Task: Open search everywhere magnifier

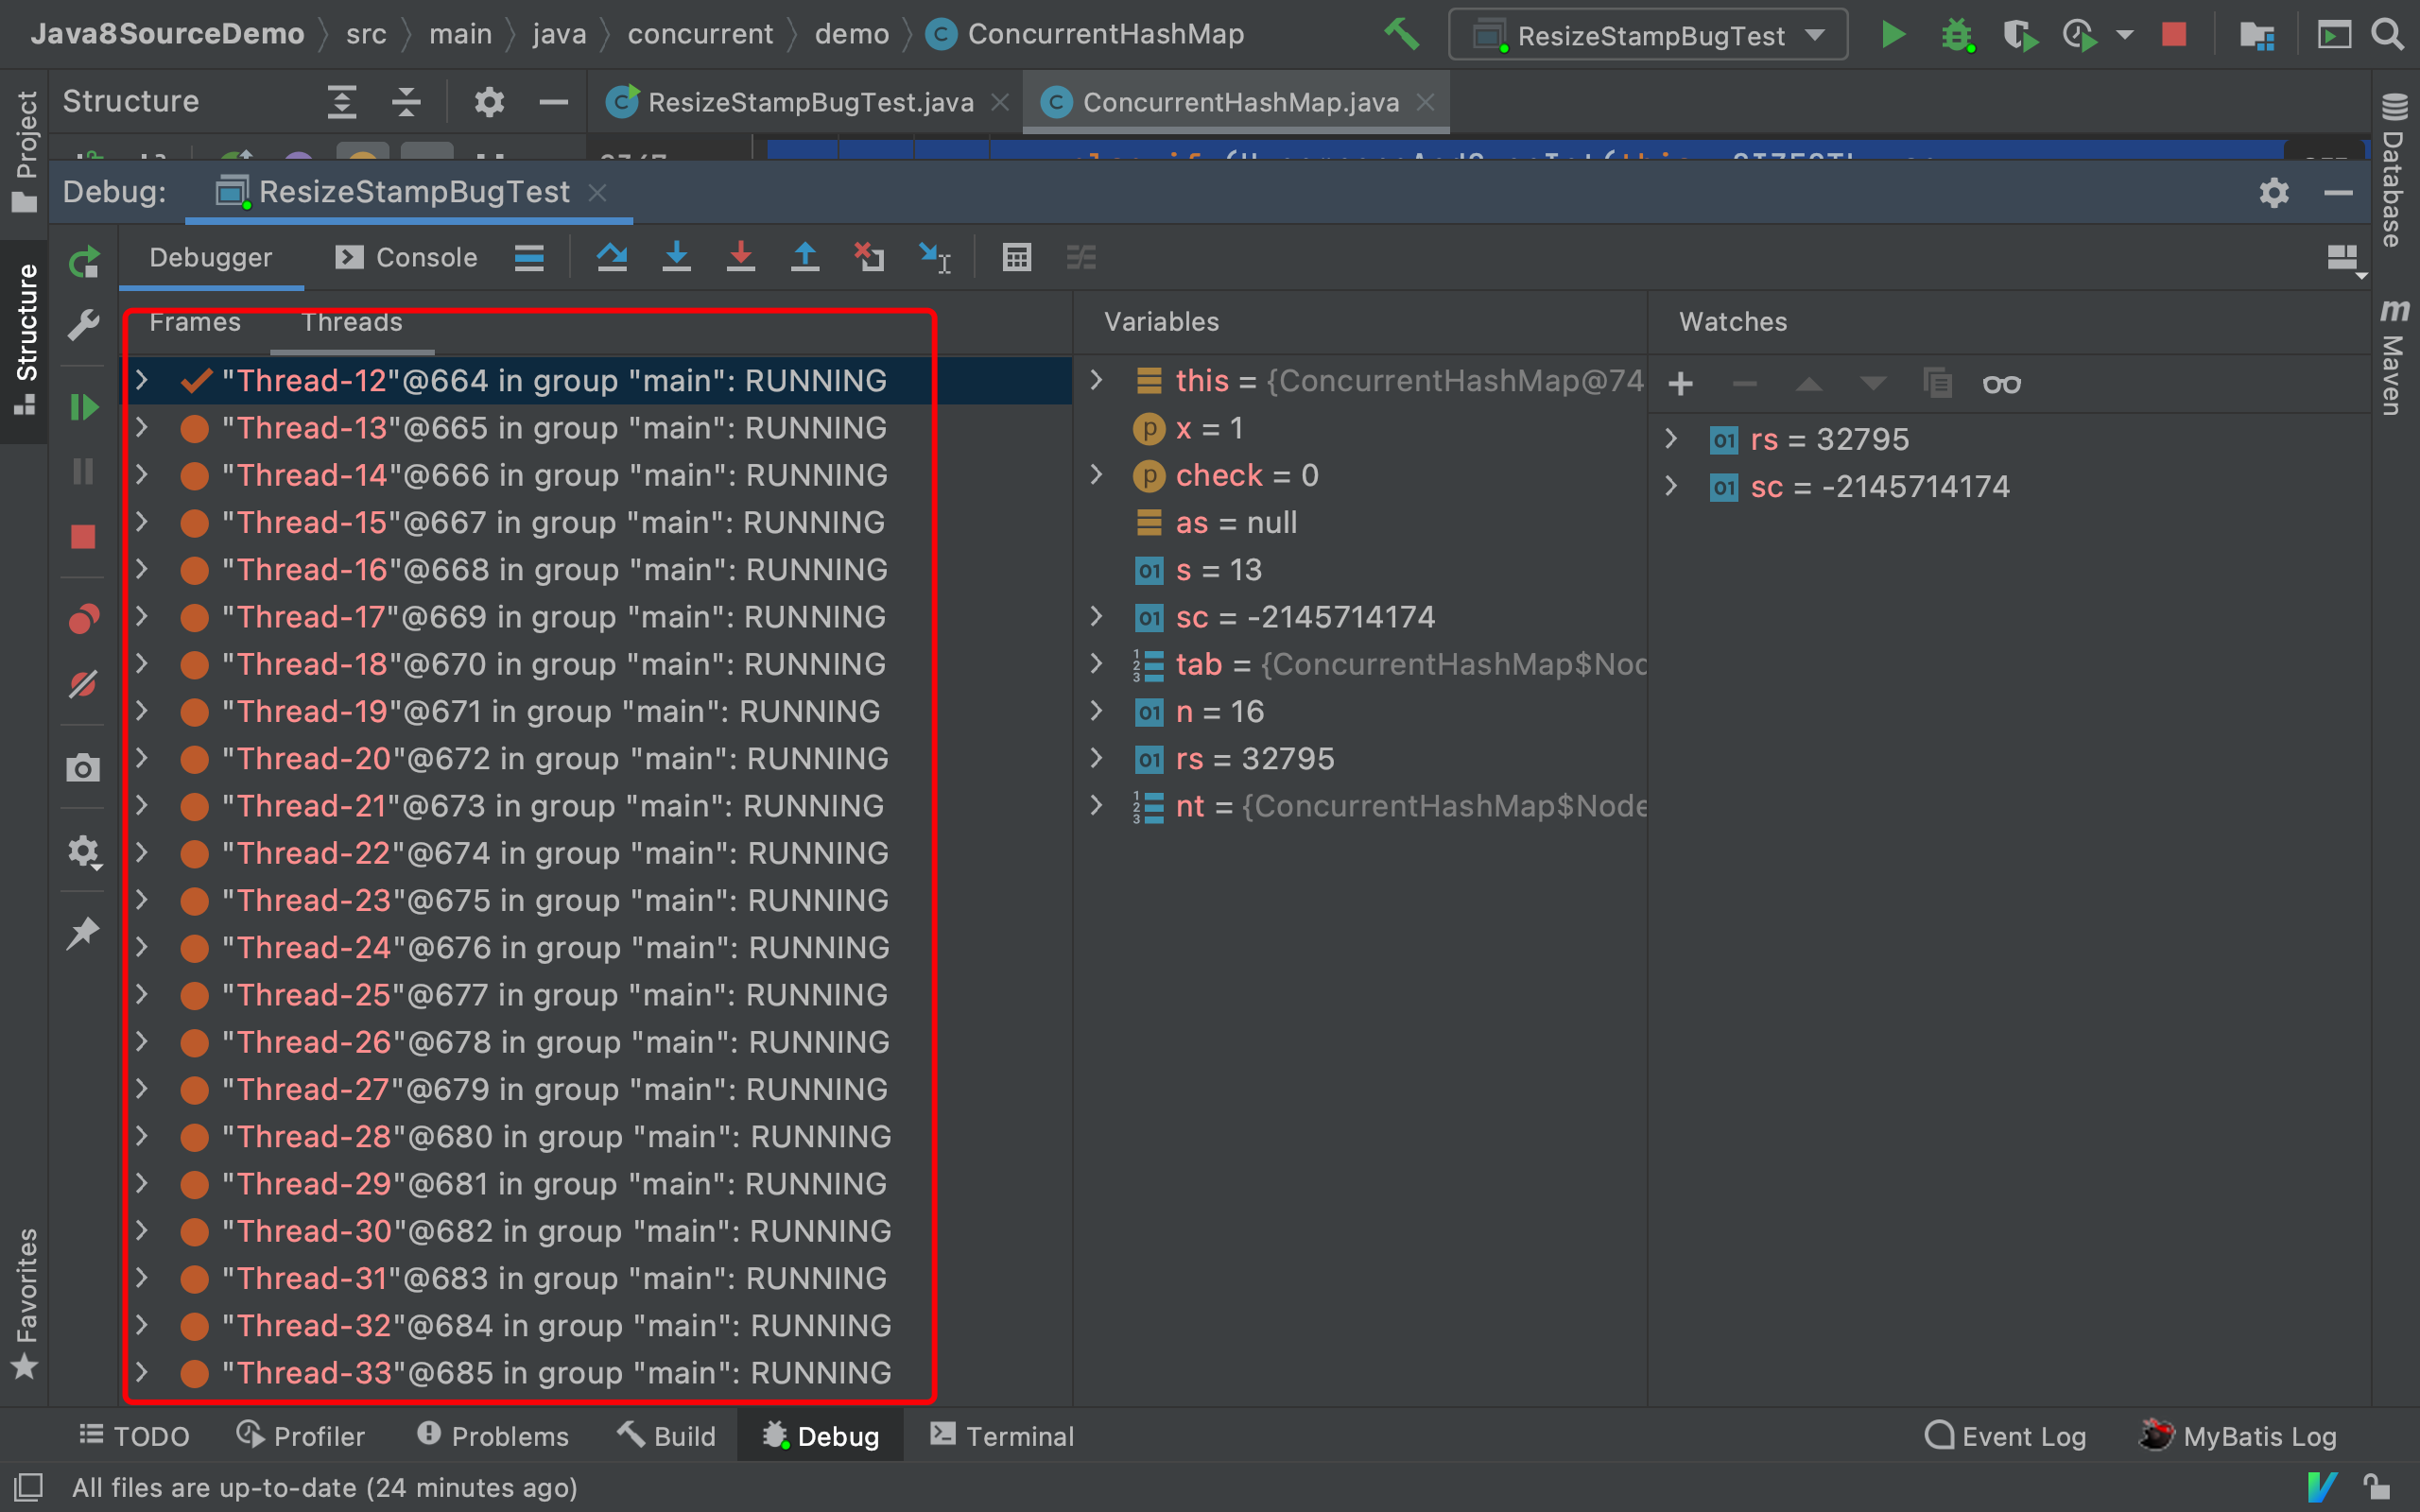Action: 2388,35
